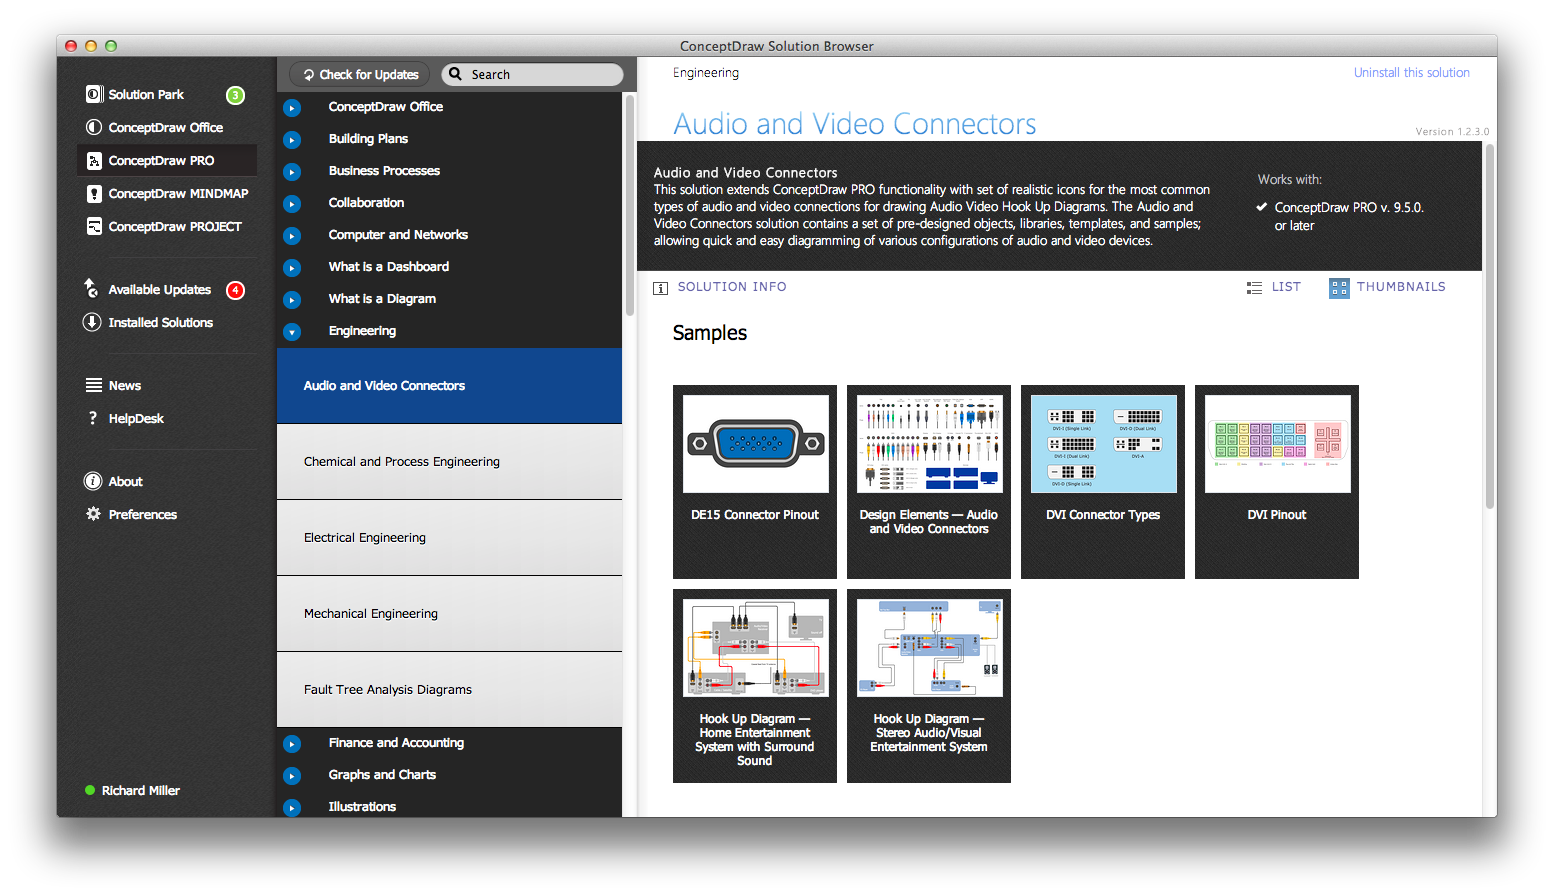The width and height of the screenshot is (1554, 896).
Task: Click checkmark beside ConceptDraw PRO v. 9.5.0
Action: 1262,207
